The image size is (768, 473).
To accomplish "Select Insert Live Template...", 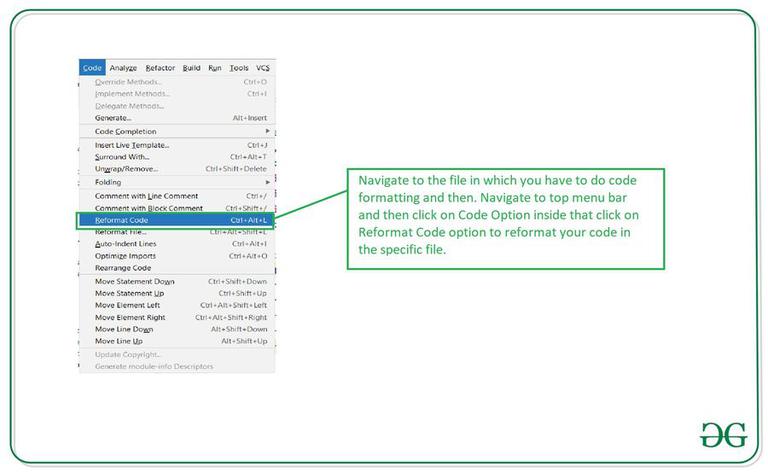I will click(176, 145).
